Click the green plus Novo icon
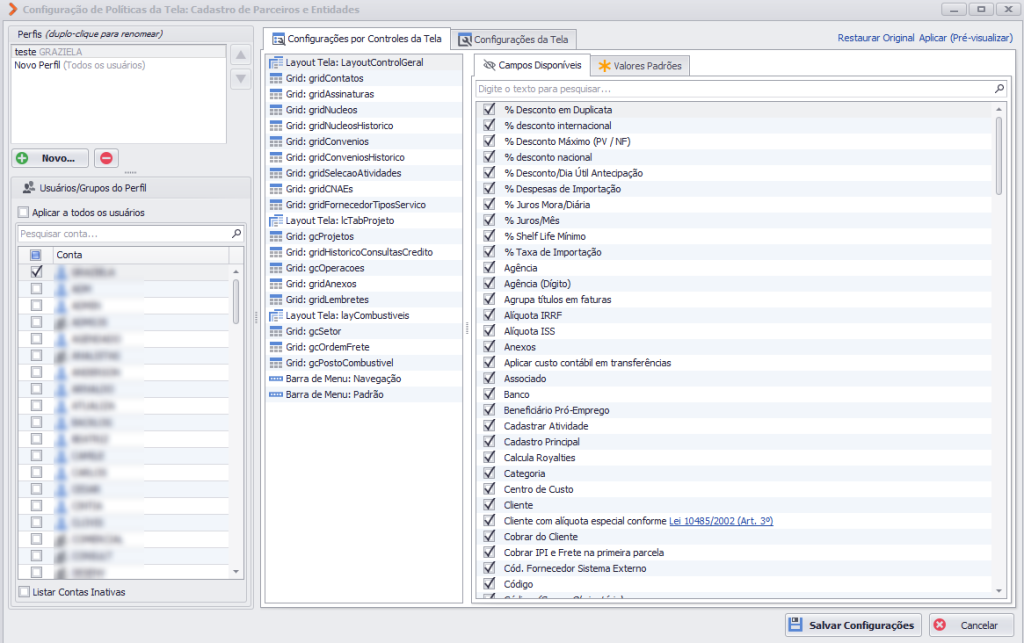The width and height of the screenshot is (1024, 643). point(23,158)
